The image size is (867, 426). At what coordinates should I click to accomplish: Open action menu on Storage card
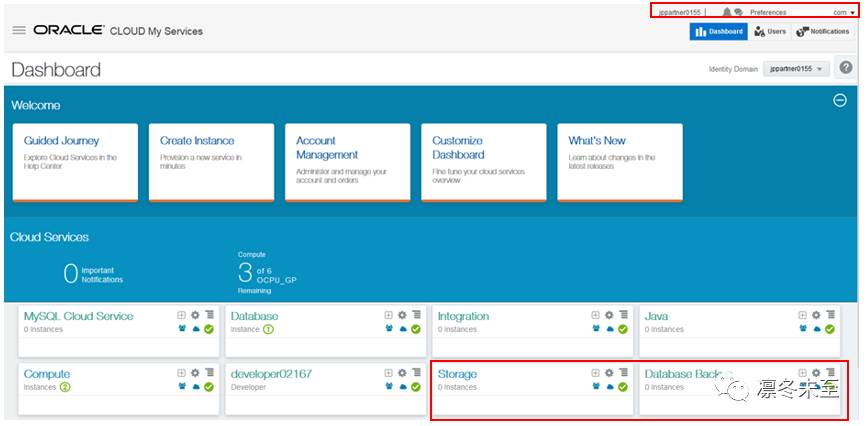pos(623,373)
